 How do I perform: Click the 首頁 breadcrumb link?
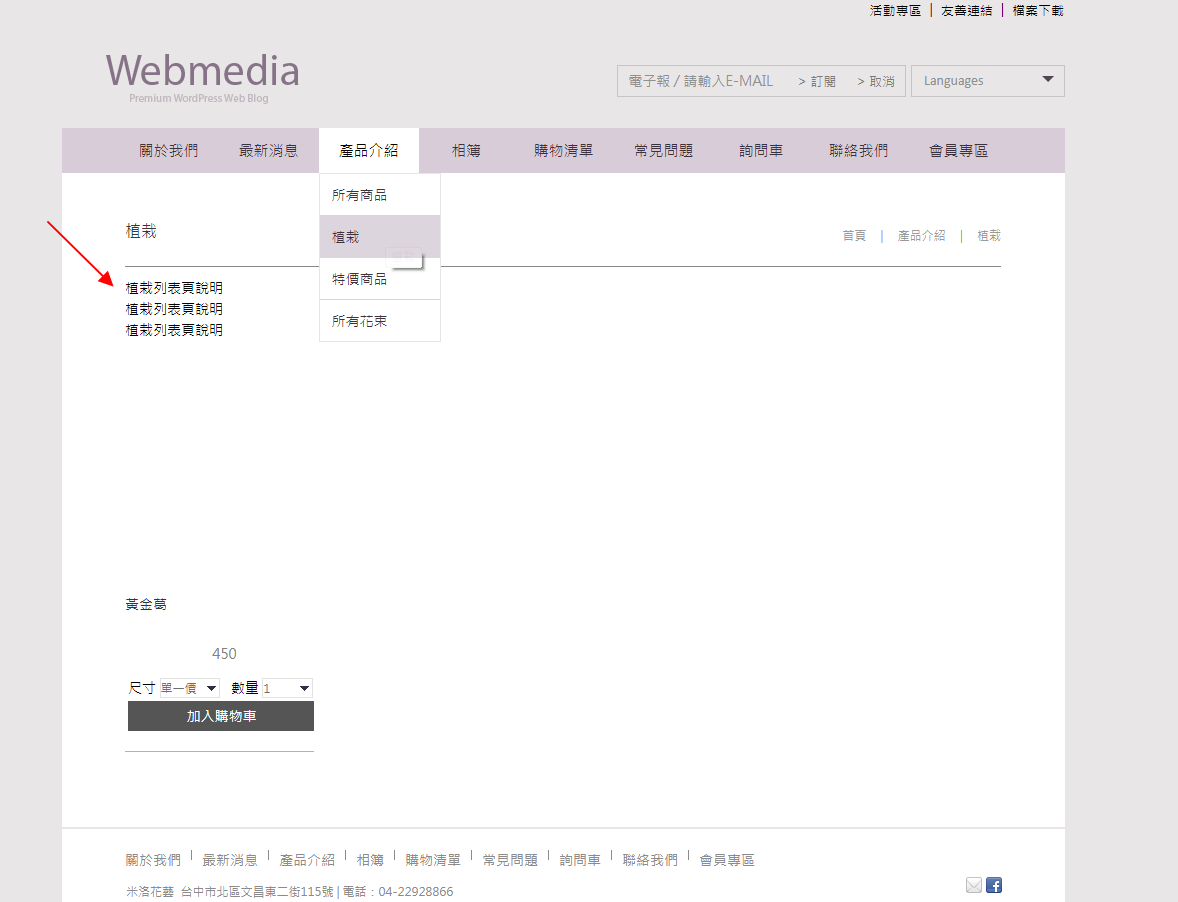coord(854,236)
